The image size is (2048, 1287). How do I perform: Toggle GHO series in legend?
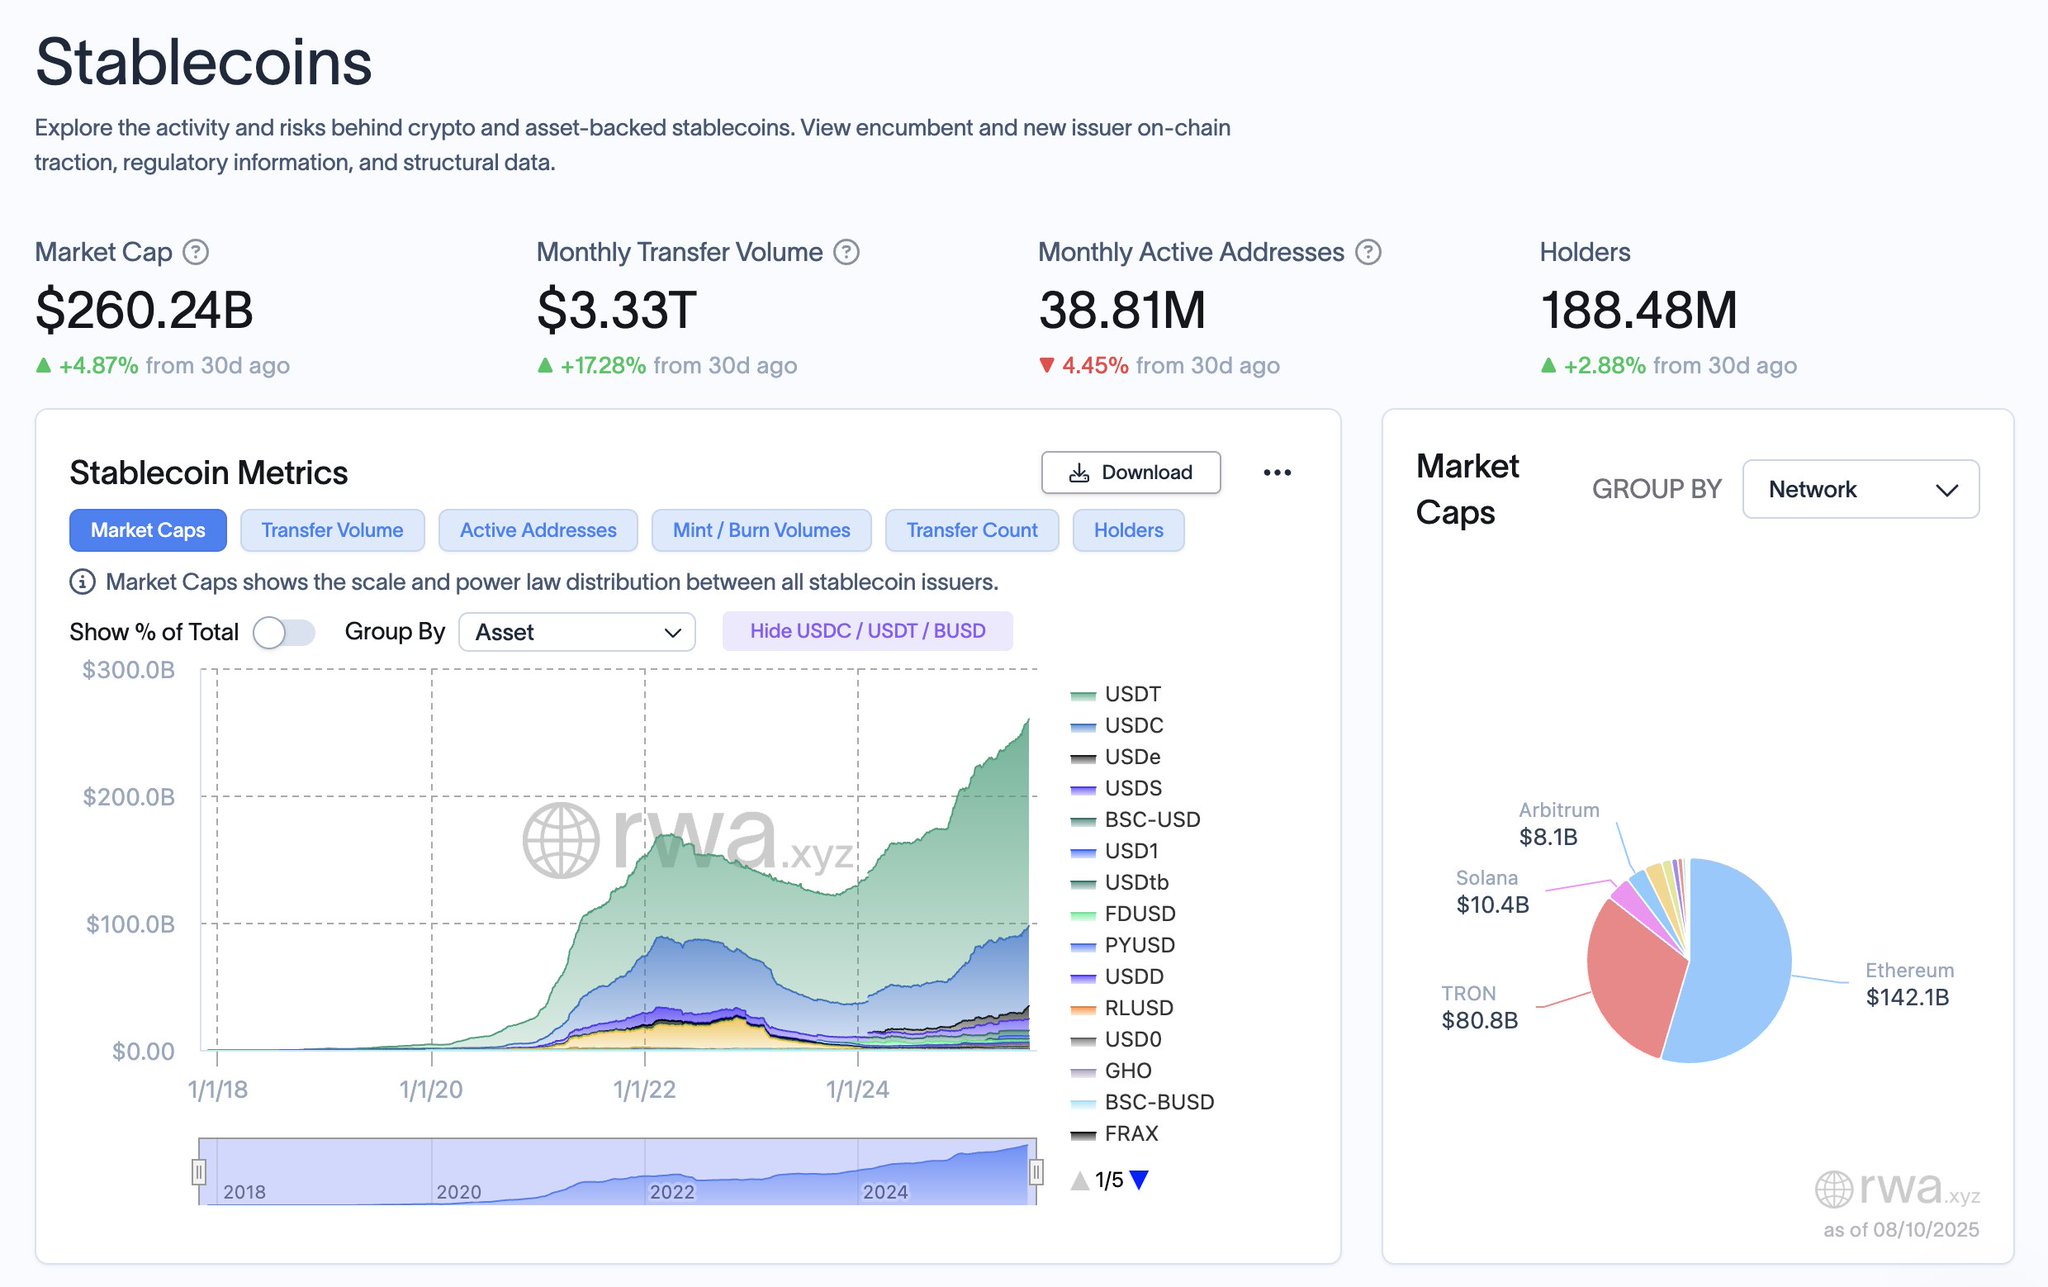[1111, 1071]
